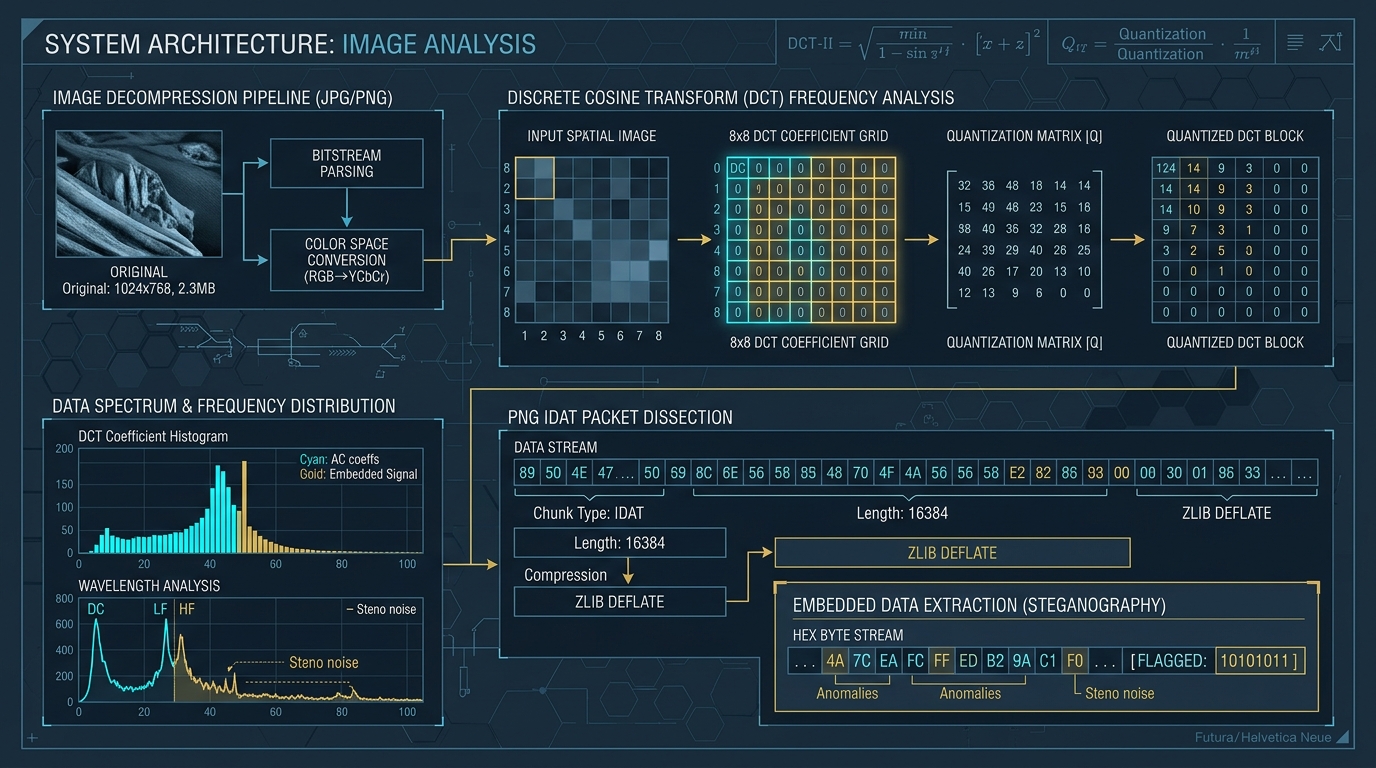Click the 124 cell in the quantized DCT block
The height and width of the screenshot is (768, 1376).
click(x=1165, y=168)
